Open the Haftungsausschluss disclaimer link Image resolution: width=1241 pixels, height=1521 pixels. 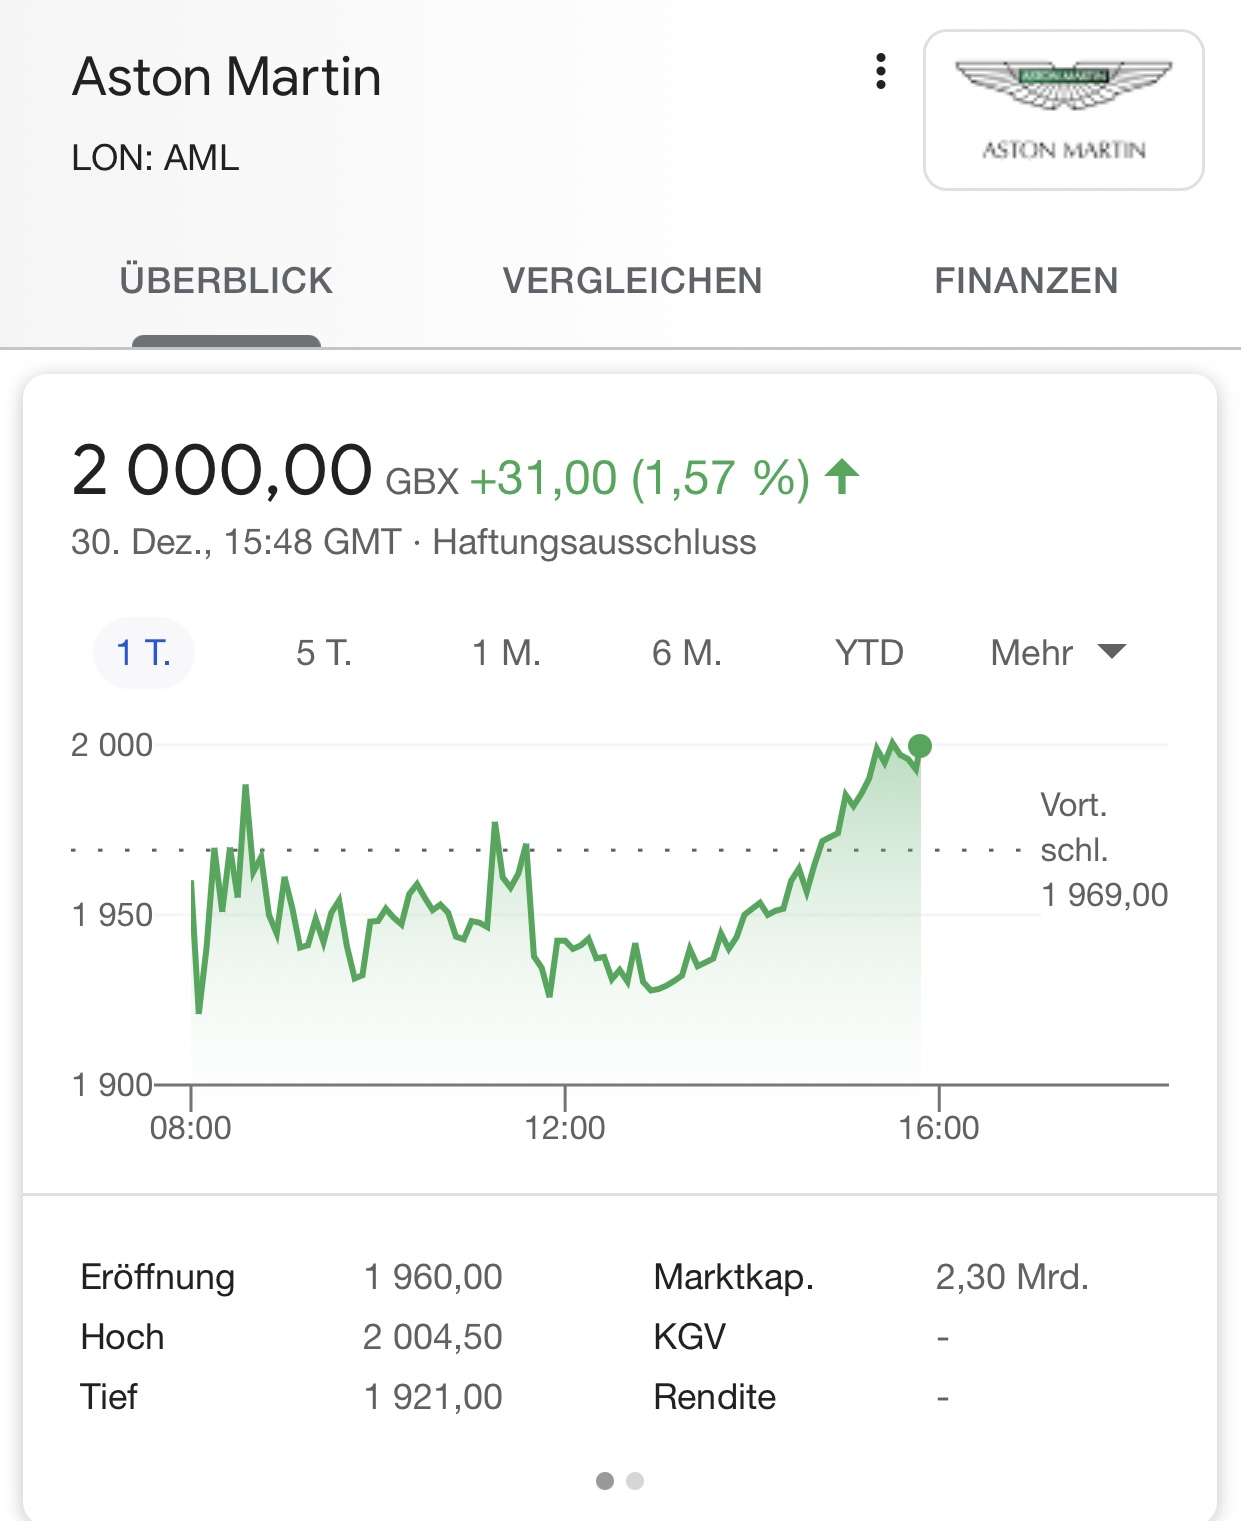[x=594, y=542]
